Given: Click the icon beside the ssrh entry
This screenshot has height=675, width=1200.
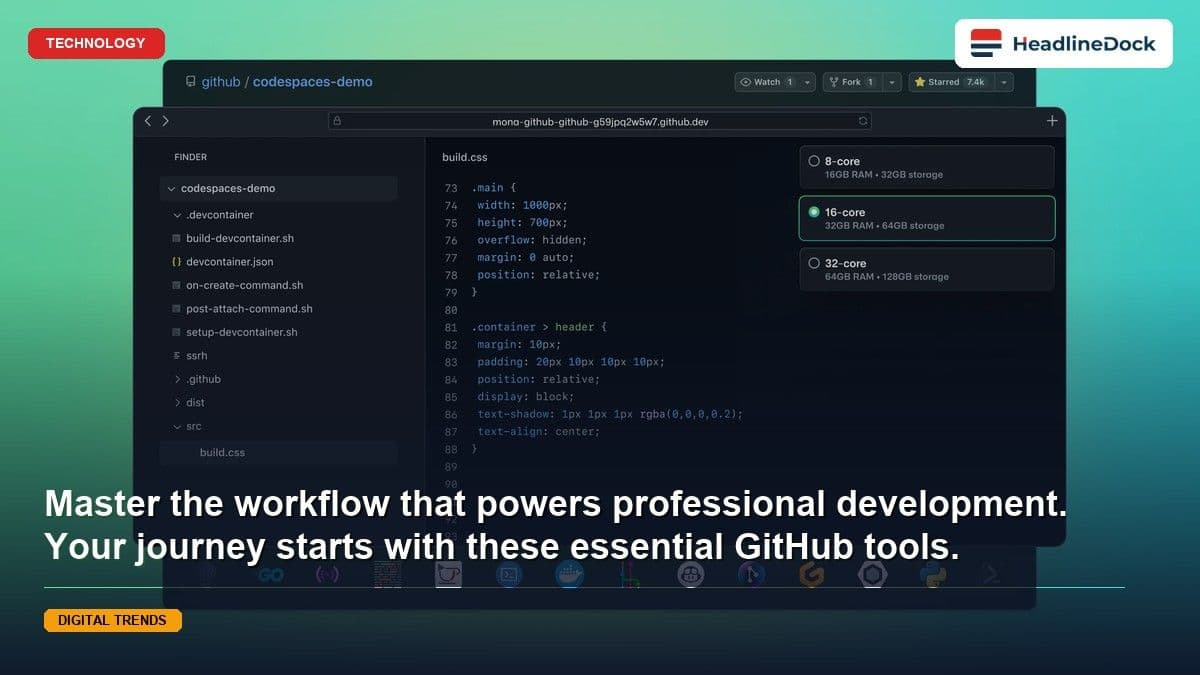Looking at the screenshot, I should (177, 356).
